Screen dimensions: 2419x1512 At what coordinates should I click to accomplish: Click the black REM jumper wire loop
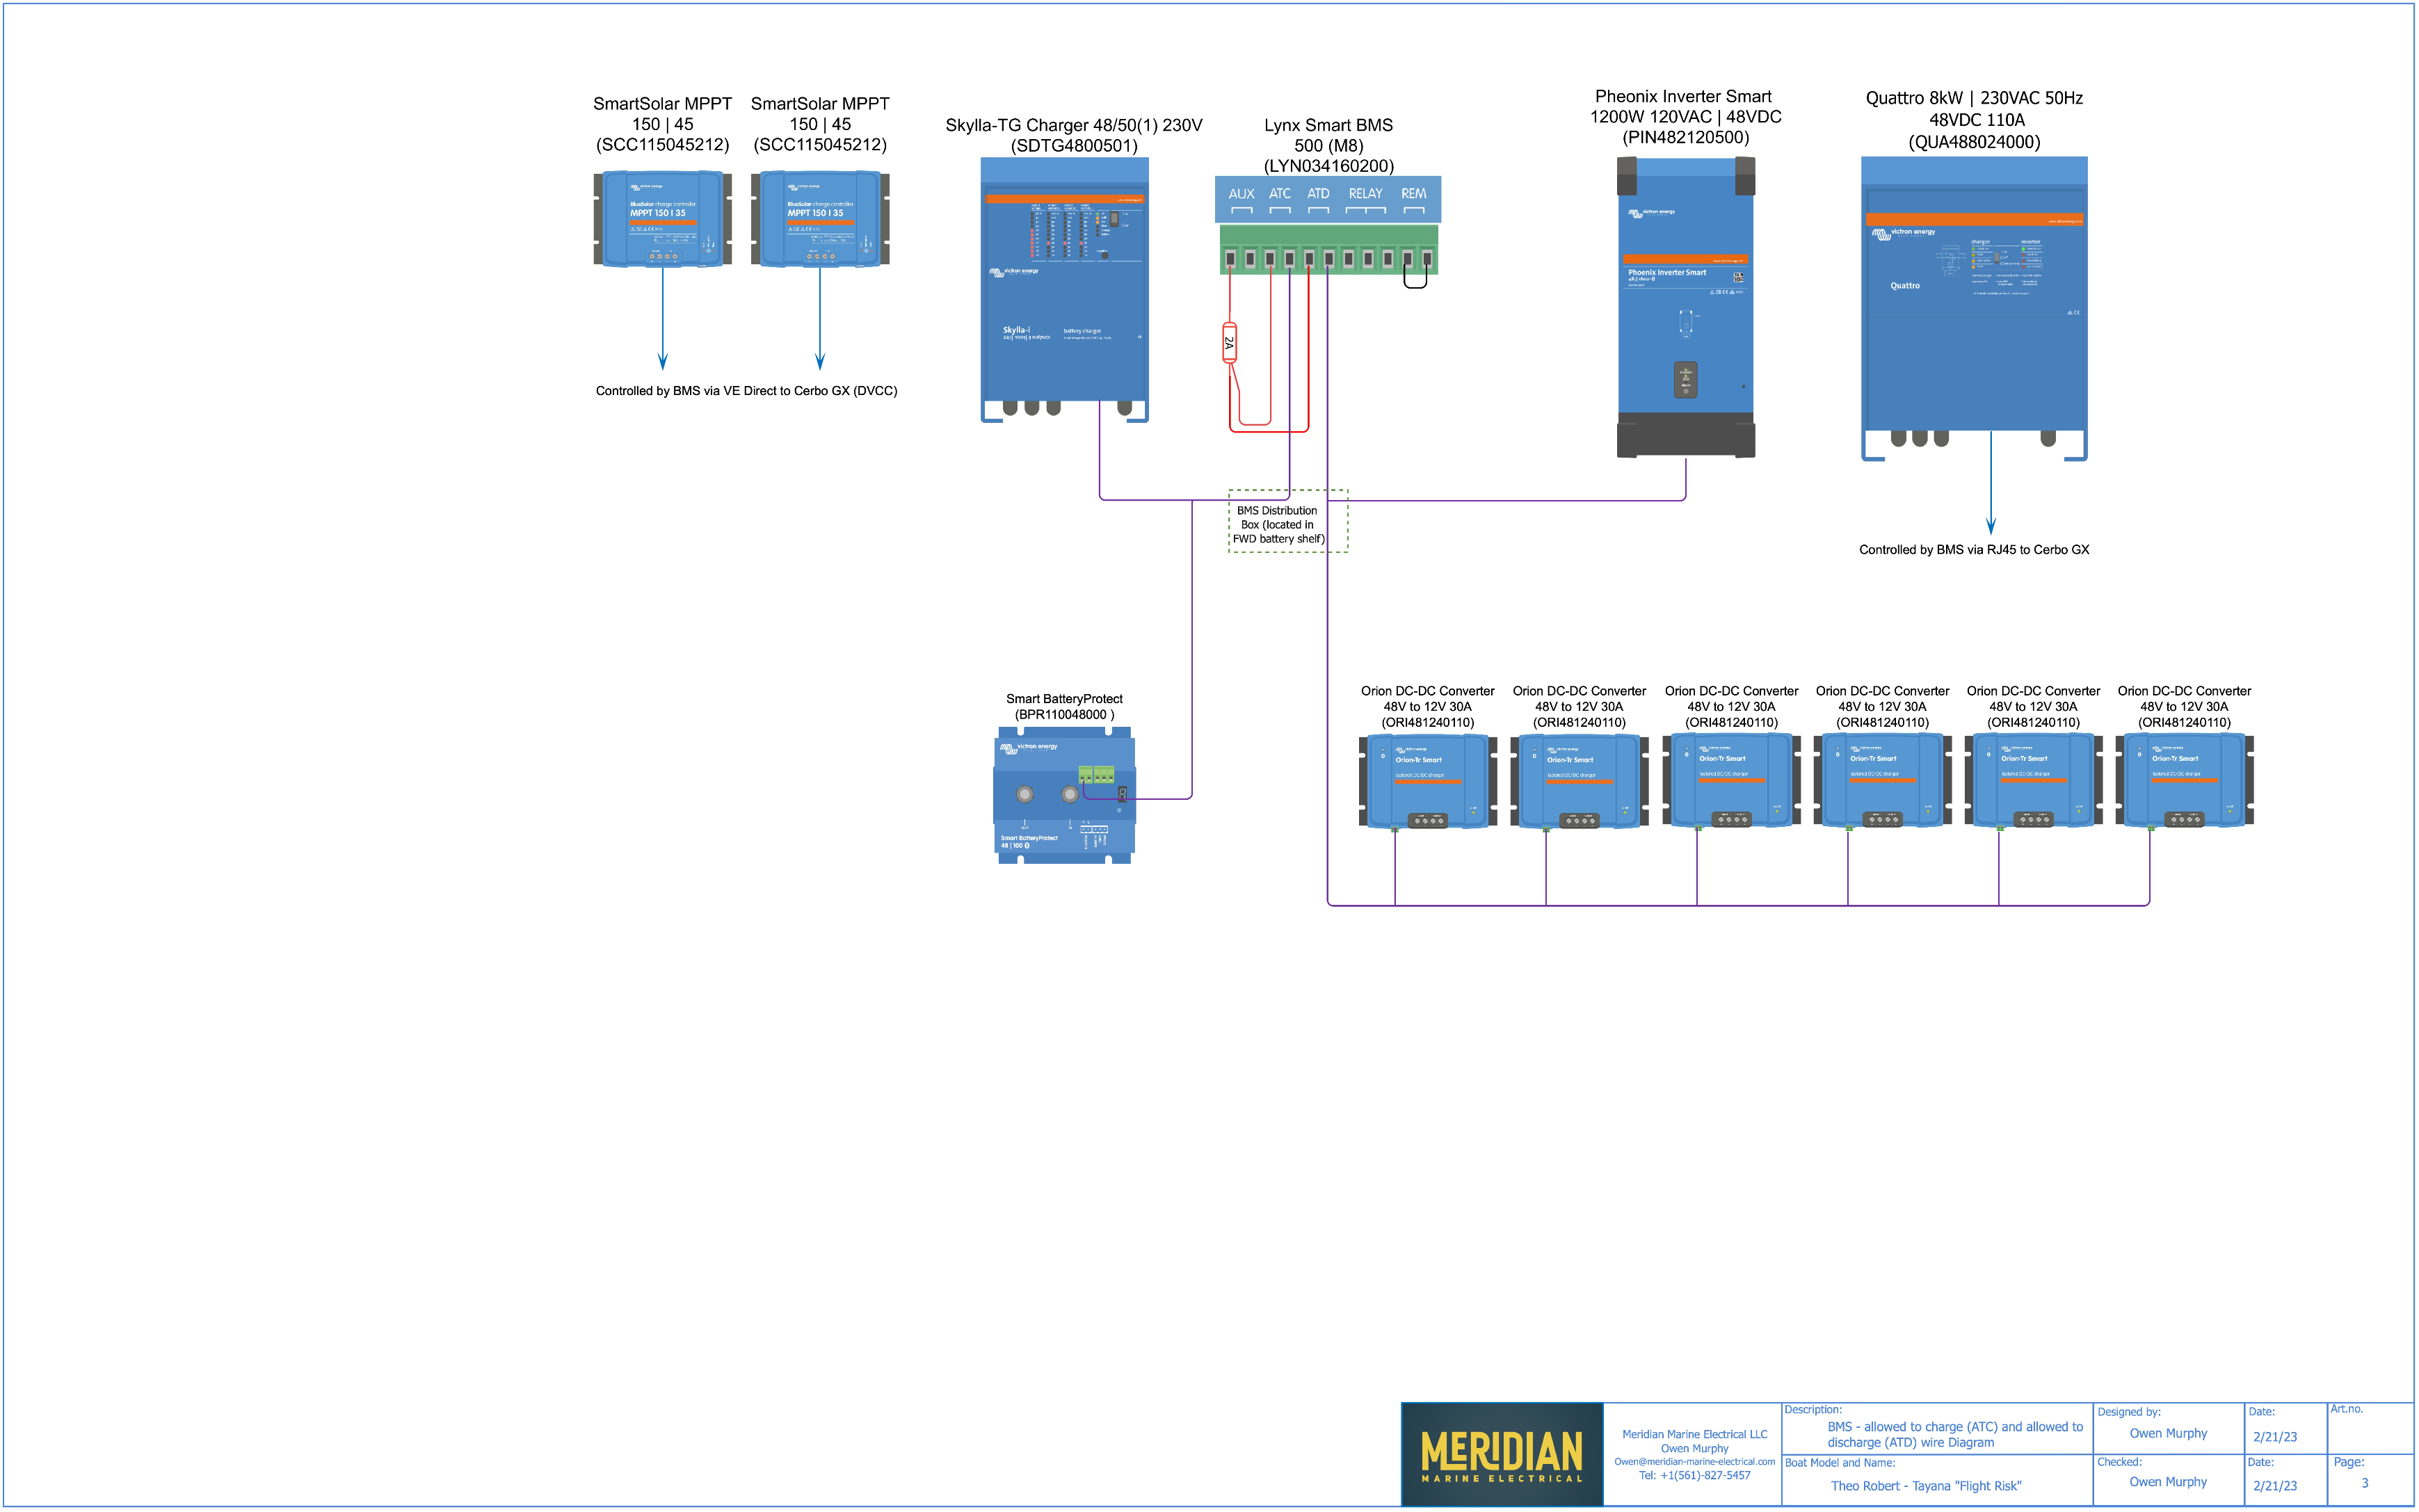pos(1415,278)
